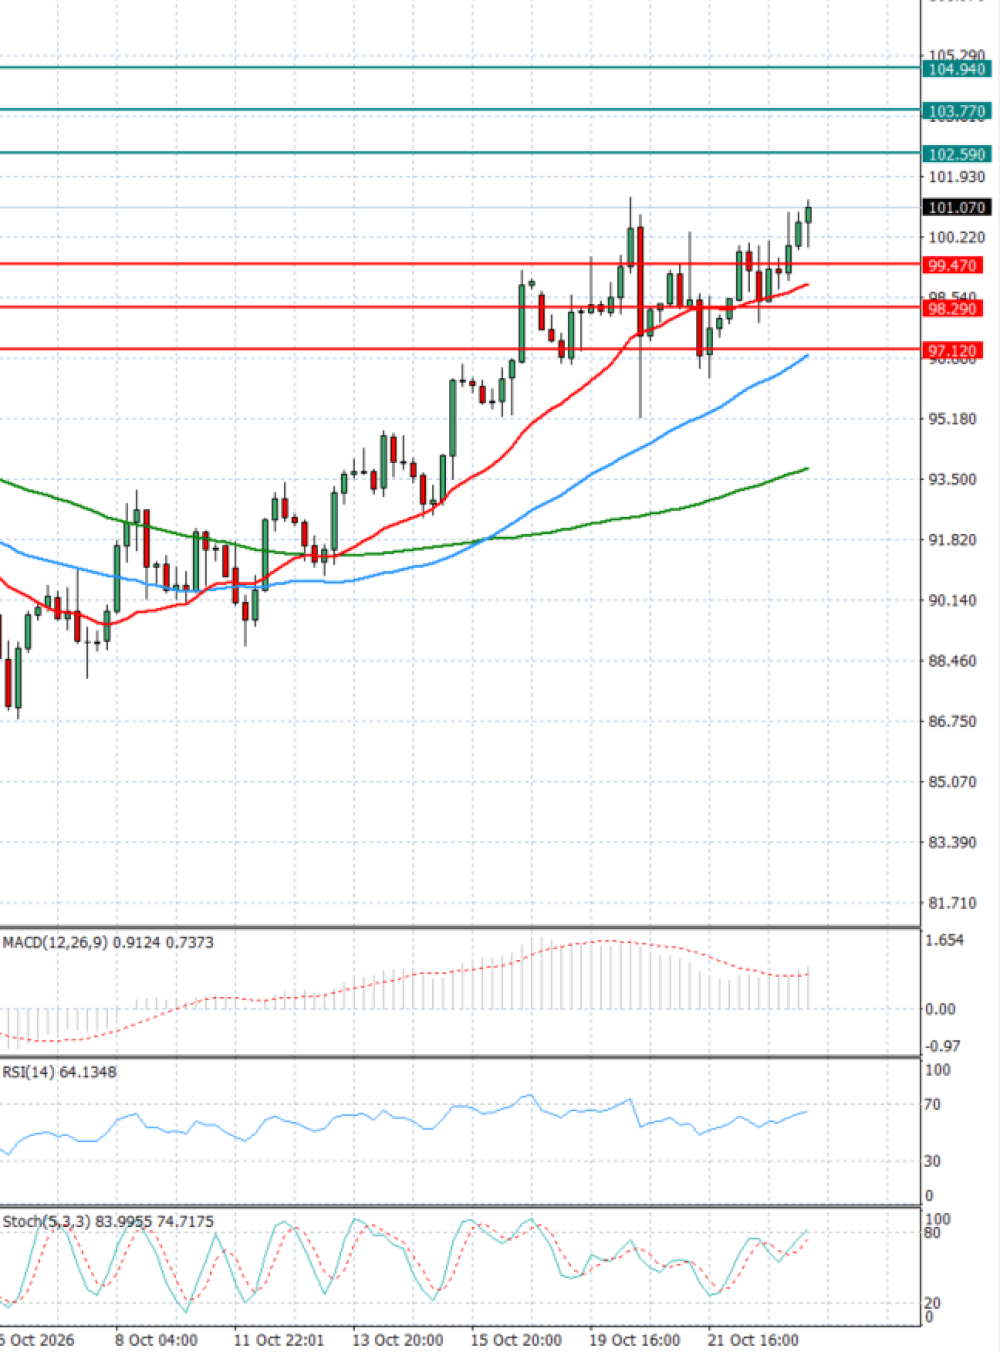Image resolution: width=1000 pixels, height=1352 pixels.
Task: Click the 8 Oct 04:00 time axis label
Action: point(156,1340)
